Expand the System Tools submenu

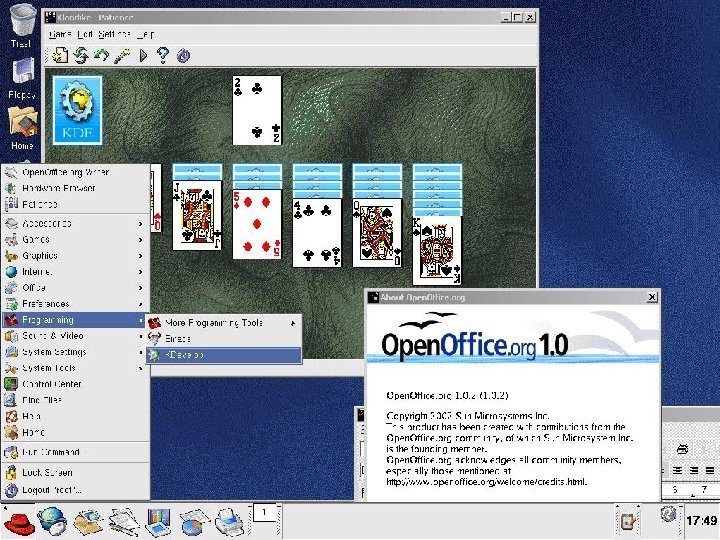pyautogui.click(x=76, y=368)
